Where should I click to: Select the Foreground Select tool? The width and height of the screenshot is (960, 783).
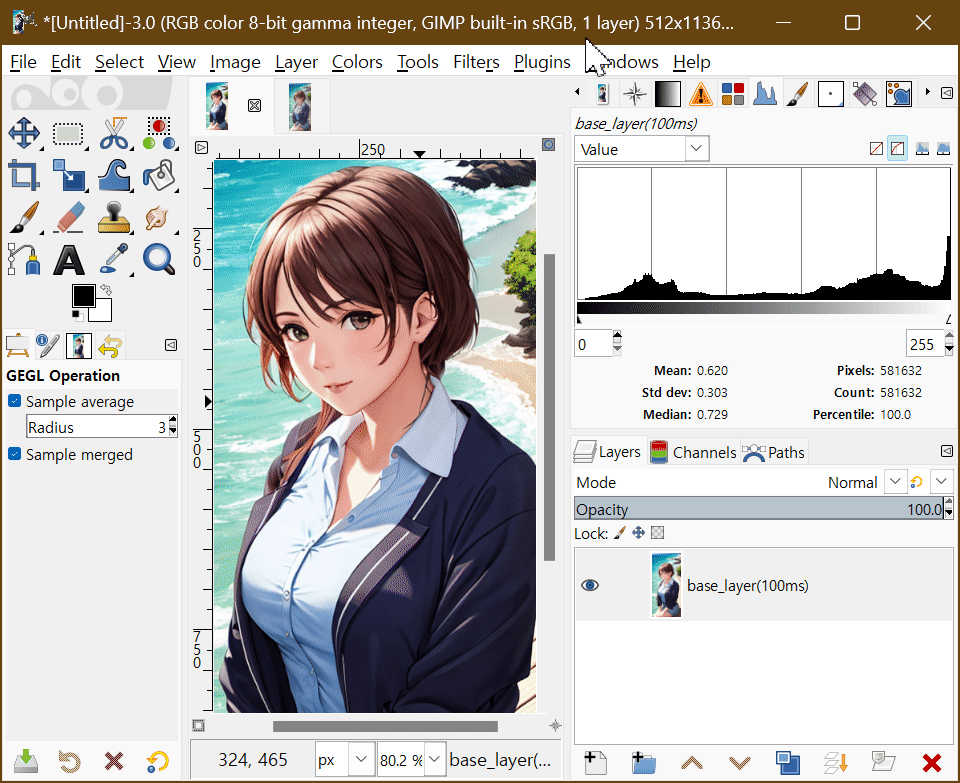159,133
